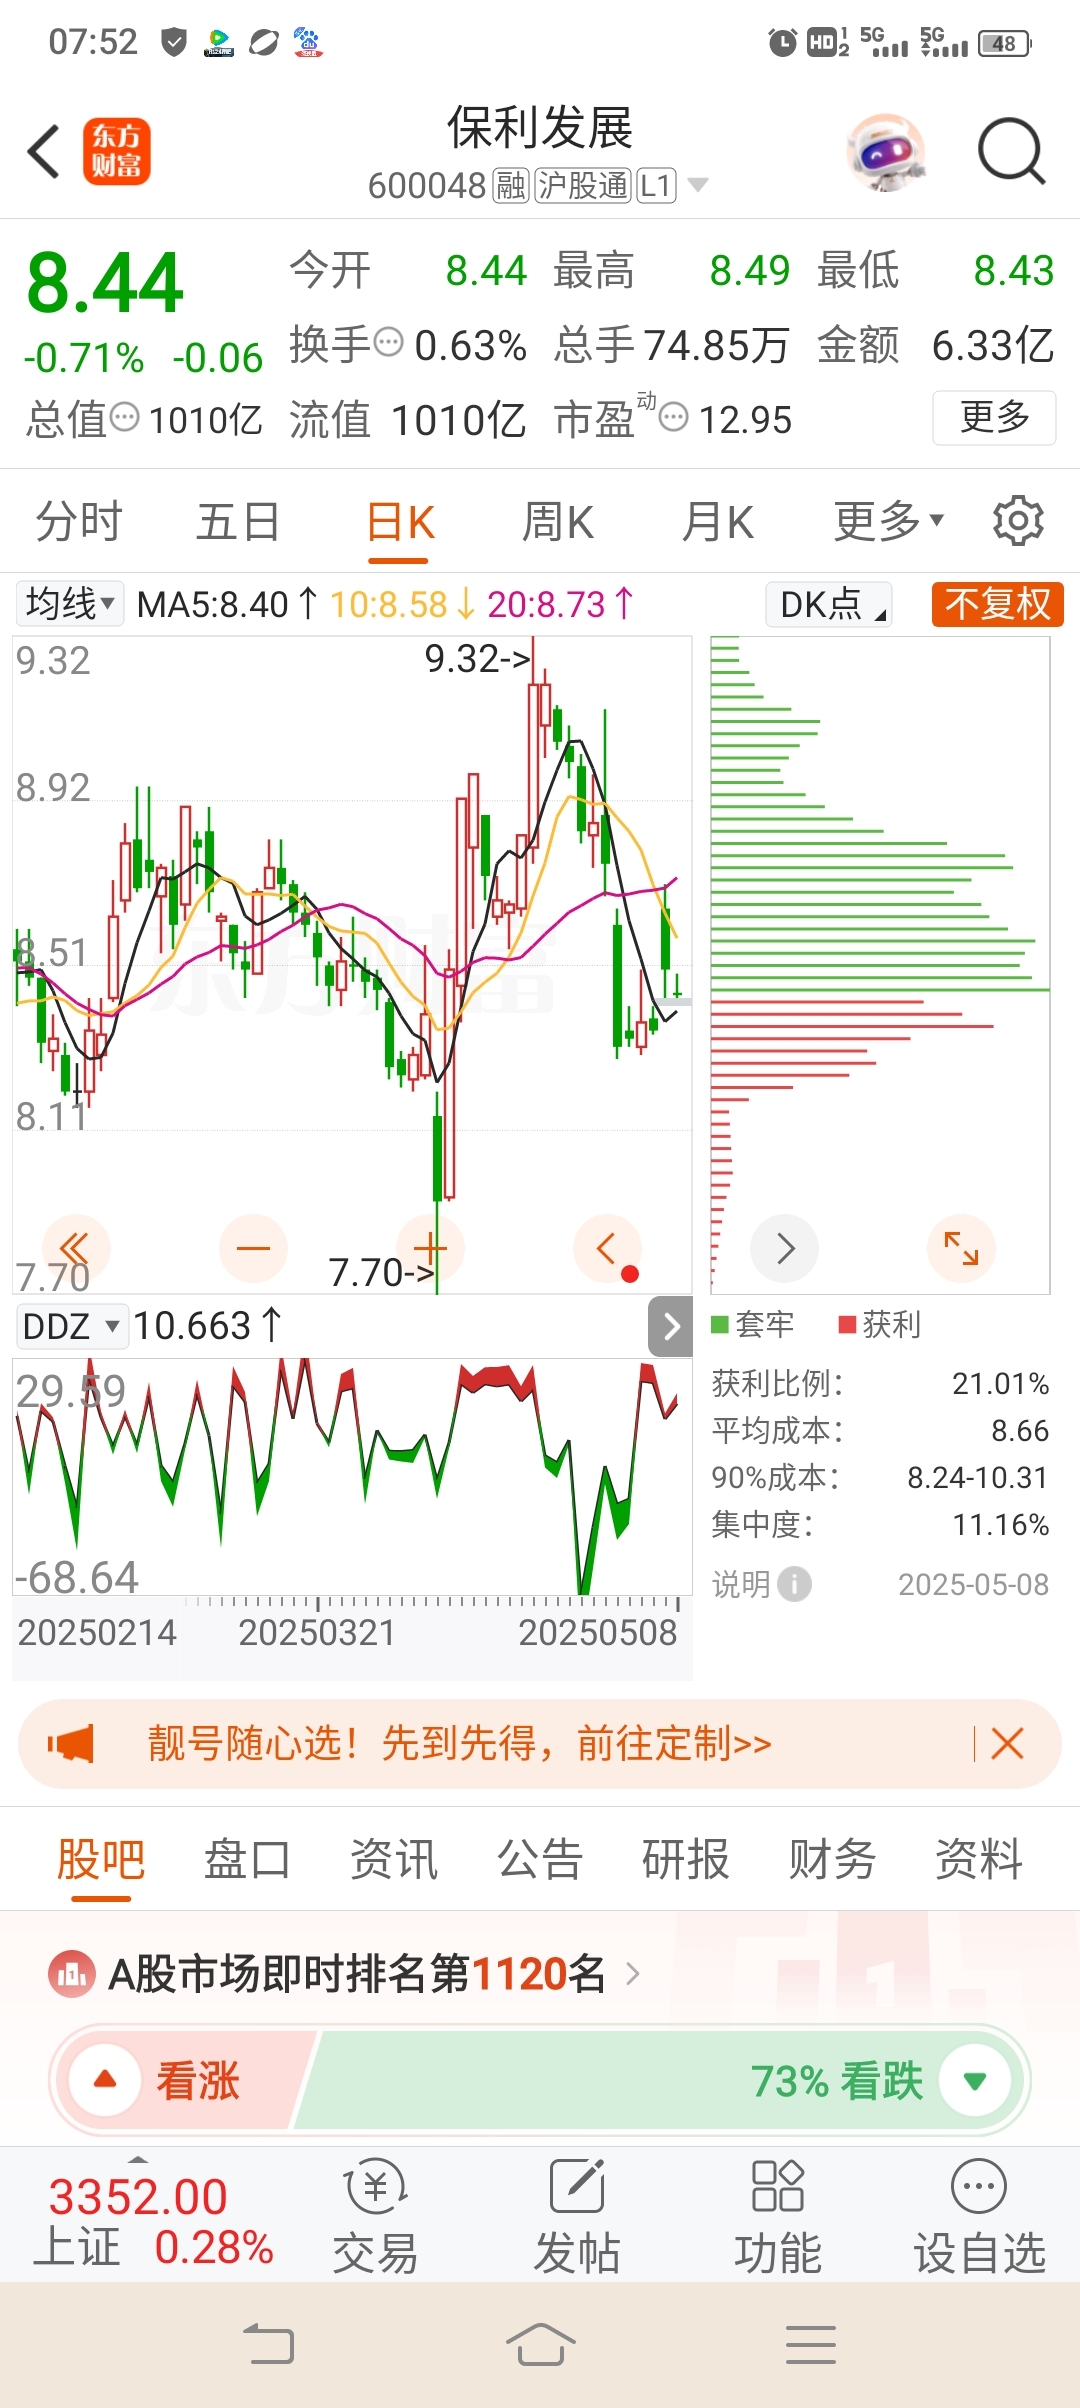Expand chart to fullscreen icon

point(961,1248)
